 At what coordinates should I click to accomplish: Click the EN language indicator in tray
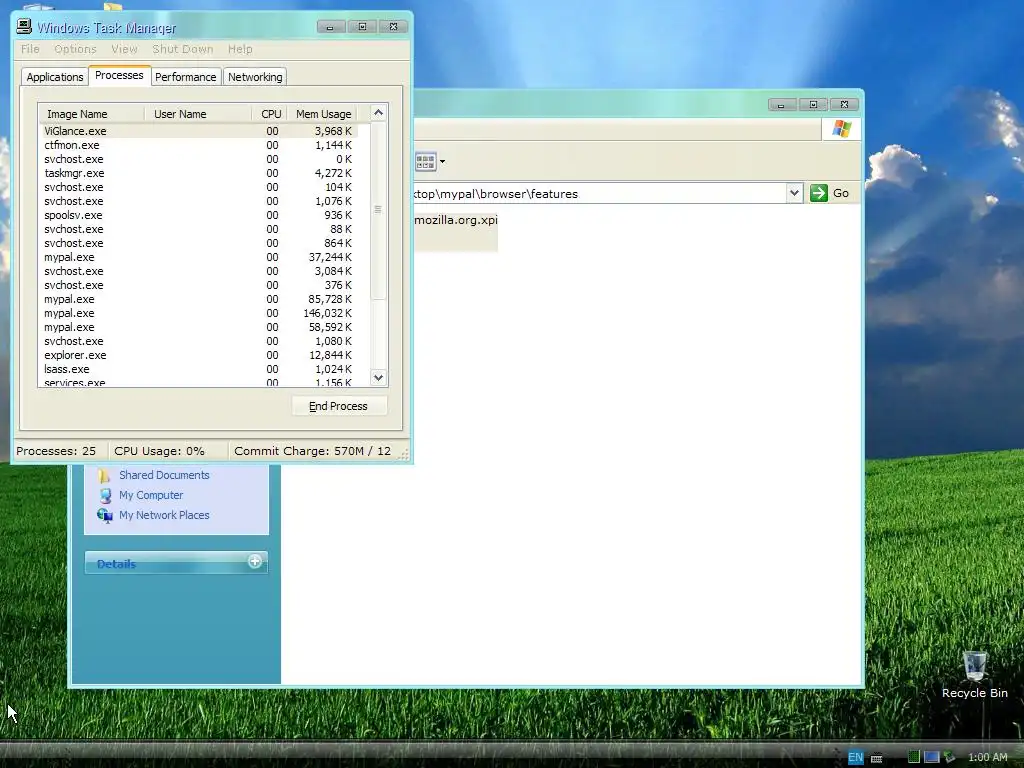[856, 758]
